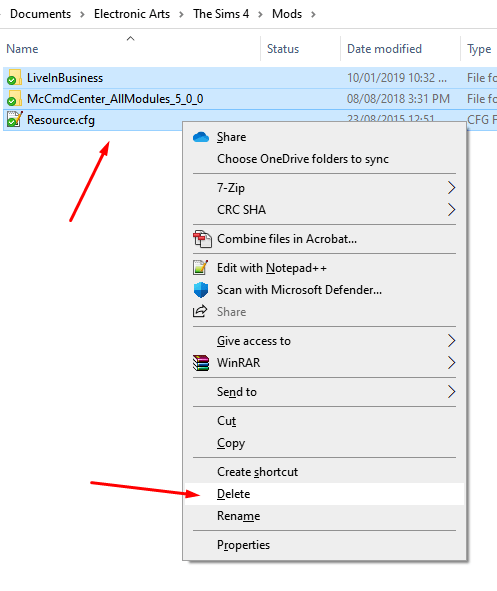Click the Combine files in Acrobat icon
The height and width of the screenshot is (591, 497).
202,239
